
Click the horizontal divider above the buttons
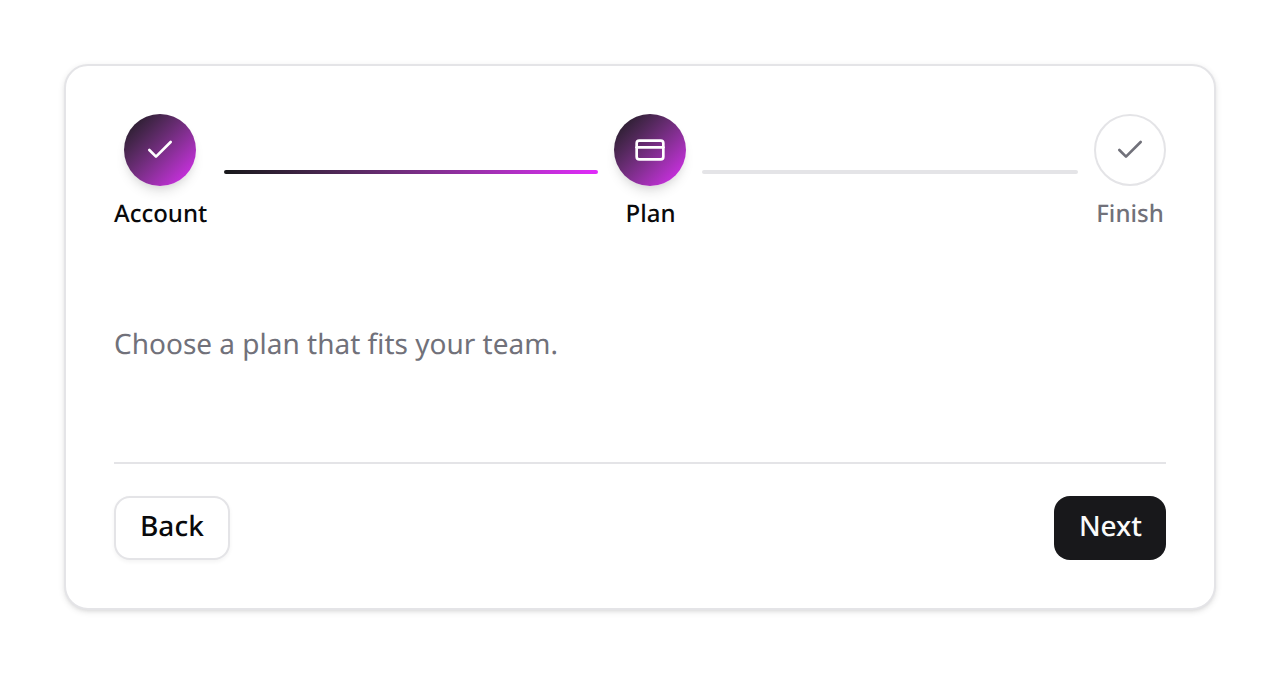(640, 463)
